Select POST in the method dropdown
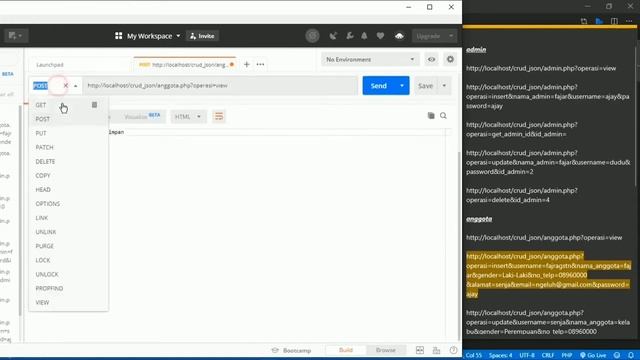The height and width of the screenshot is (360, 640). (42, 119)
